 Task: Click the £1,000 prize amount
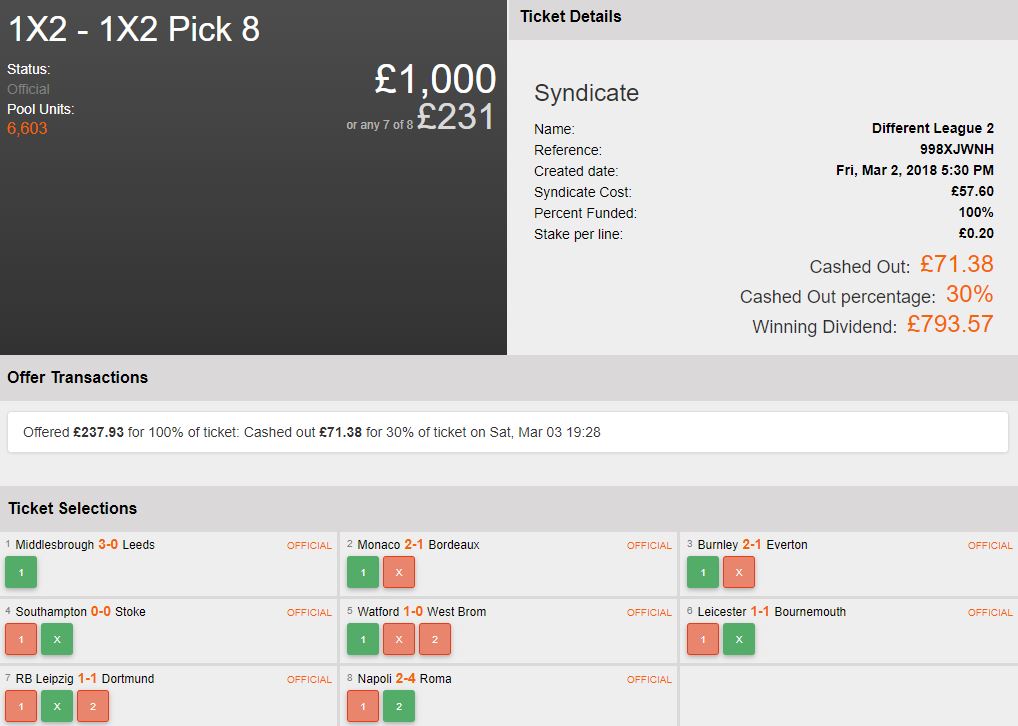pyautogui.click(x=435, y=79)
